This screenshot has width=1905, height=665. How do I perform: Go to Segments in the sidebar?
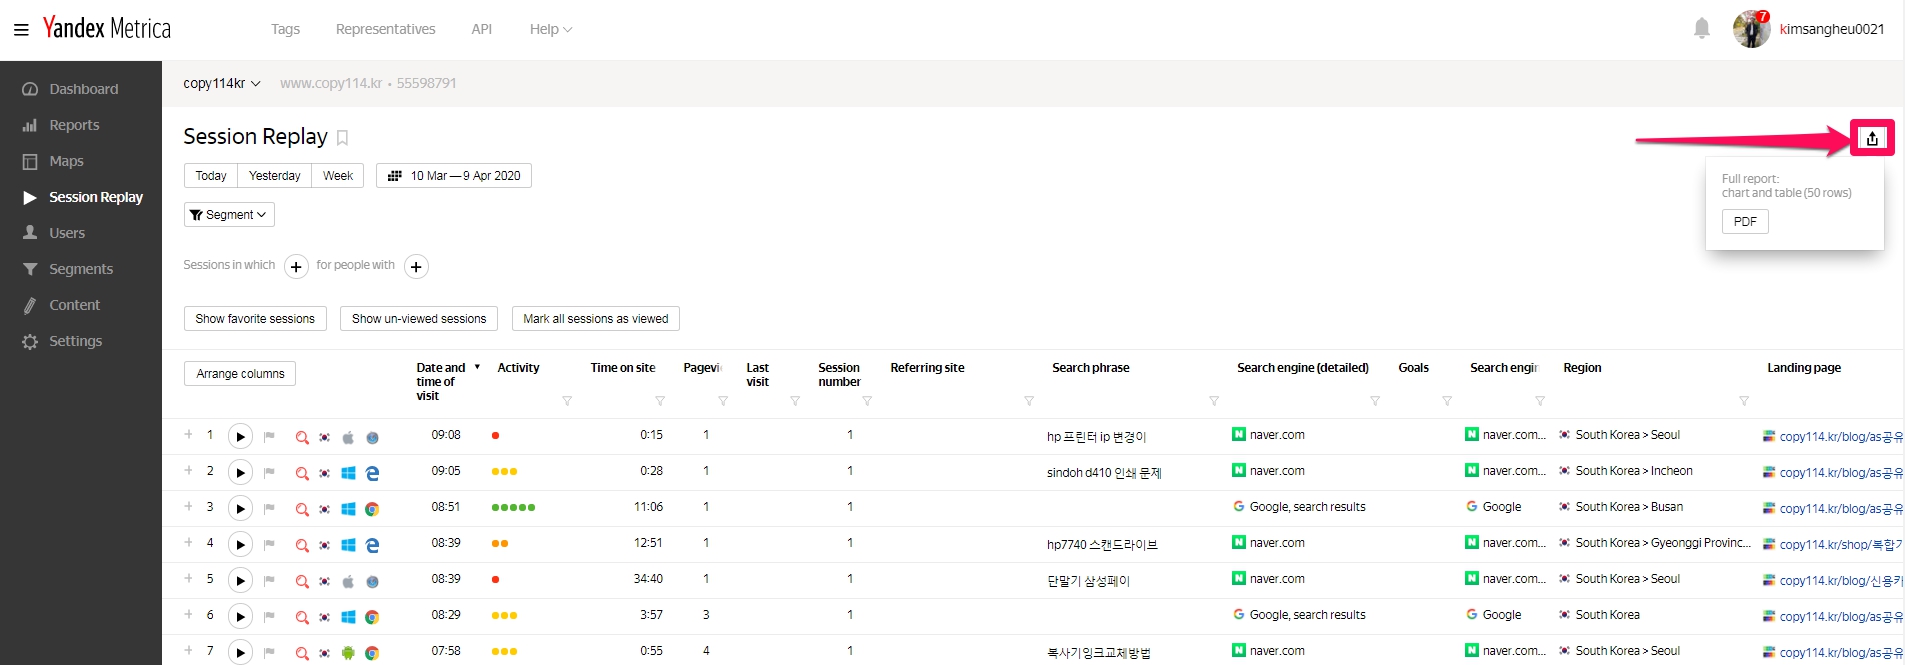tap(81, 269)
